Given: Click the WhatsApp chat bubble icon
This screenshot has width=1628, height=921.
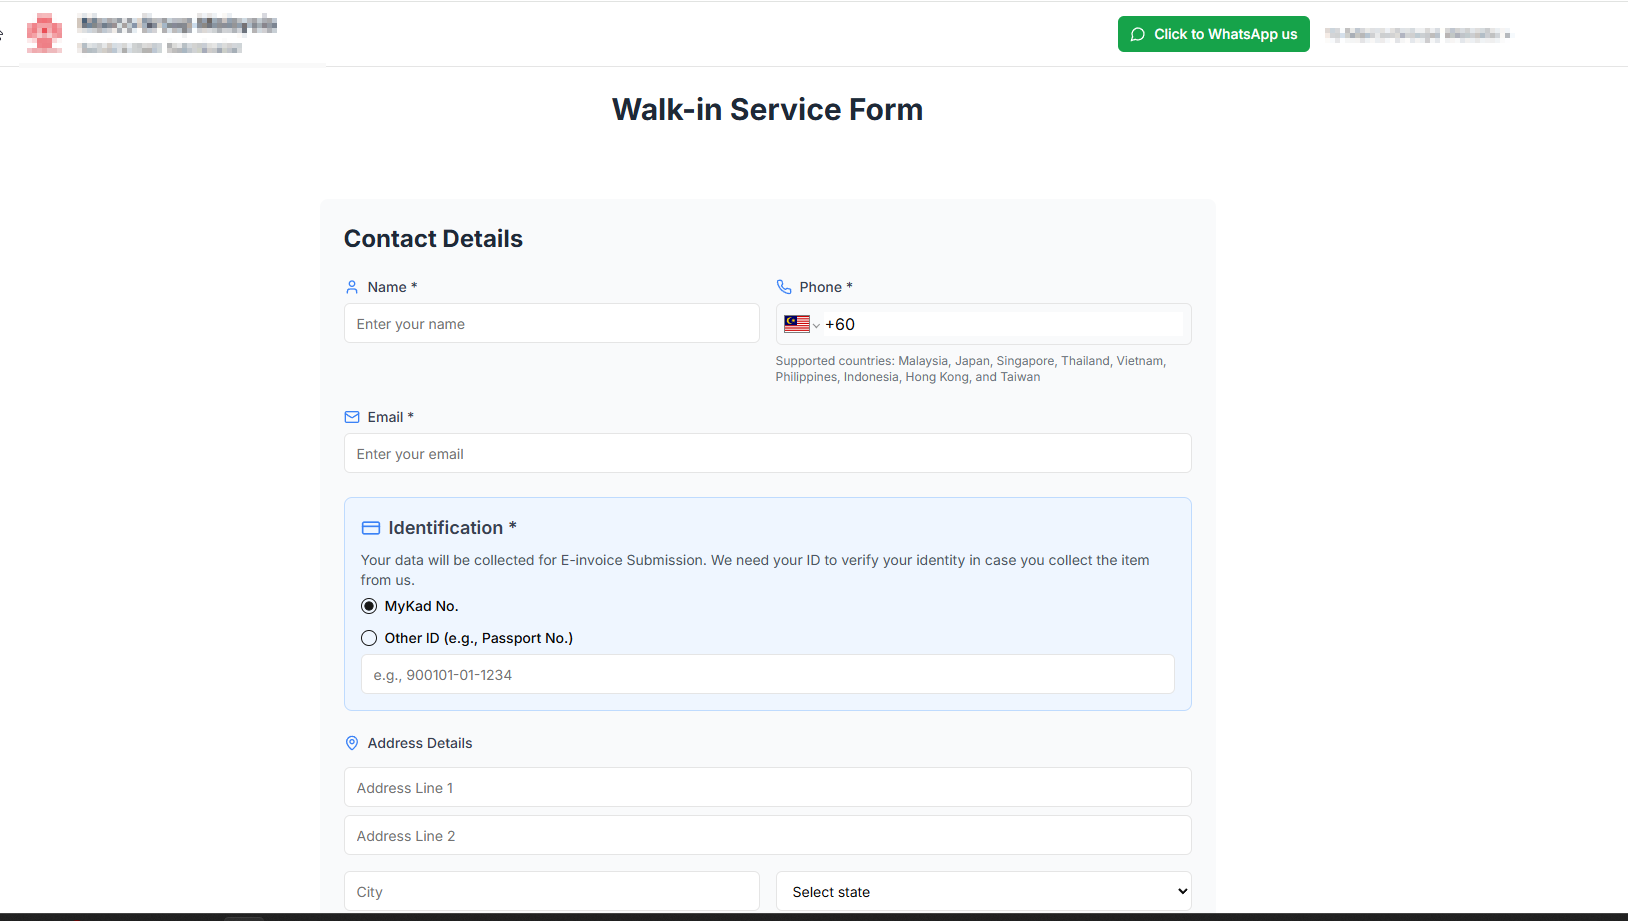Looking at the screenshot, I should [x=1138, y=34].
